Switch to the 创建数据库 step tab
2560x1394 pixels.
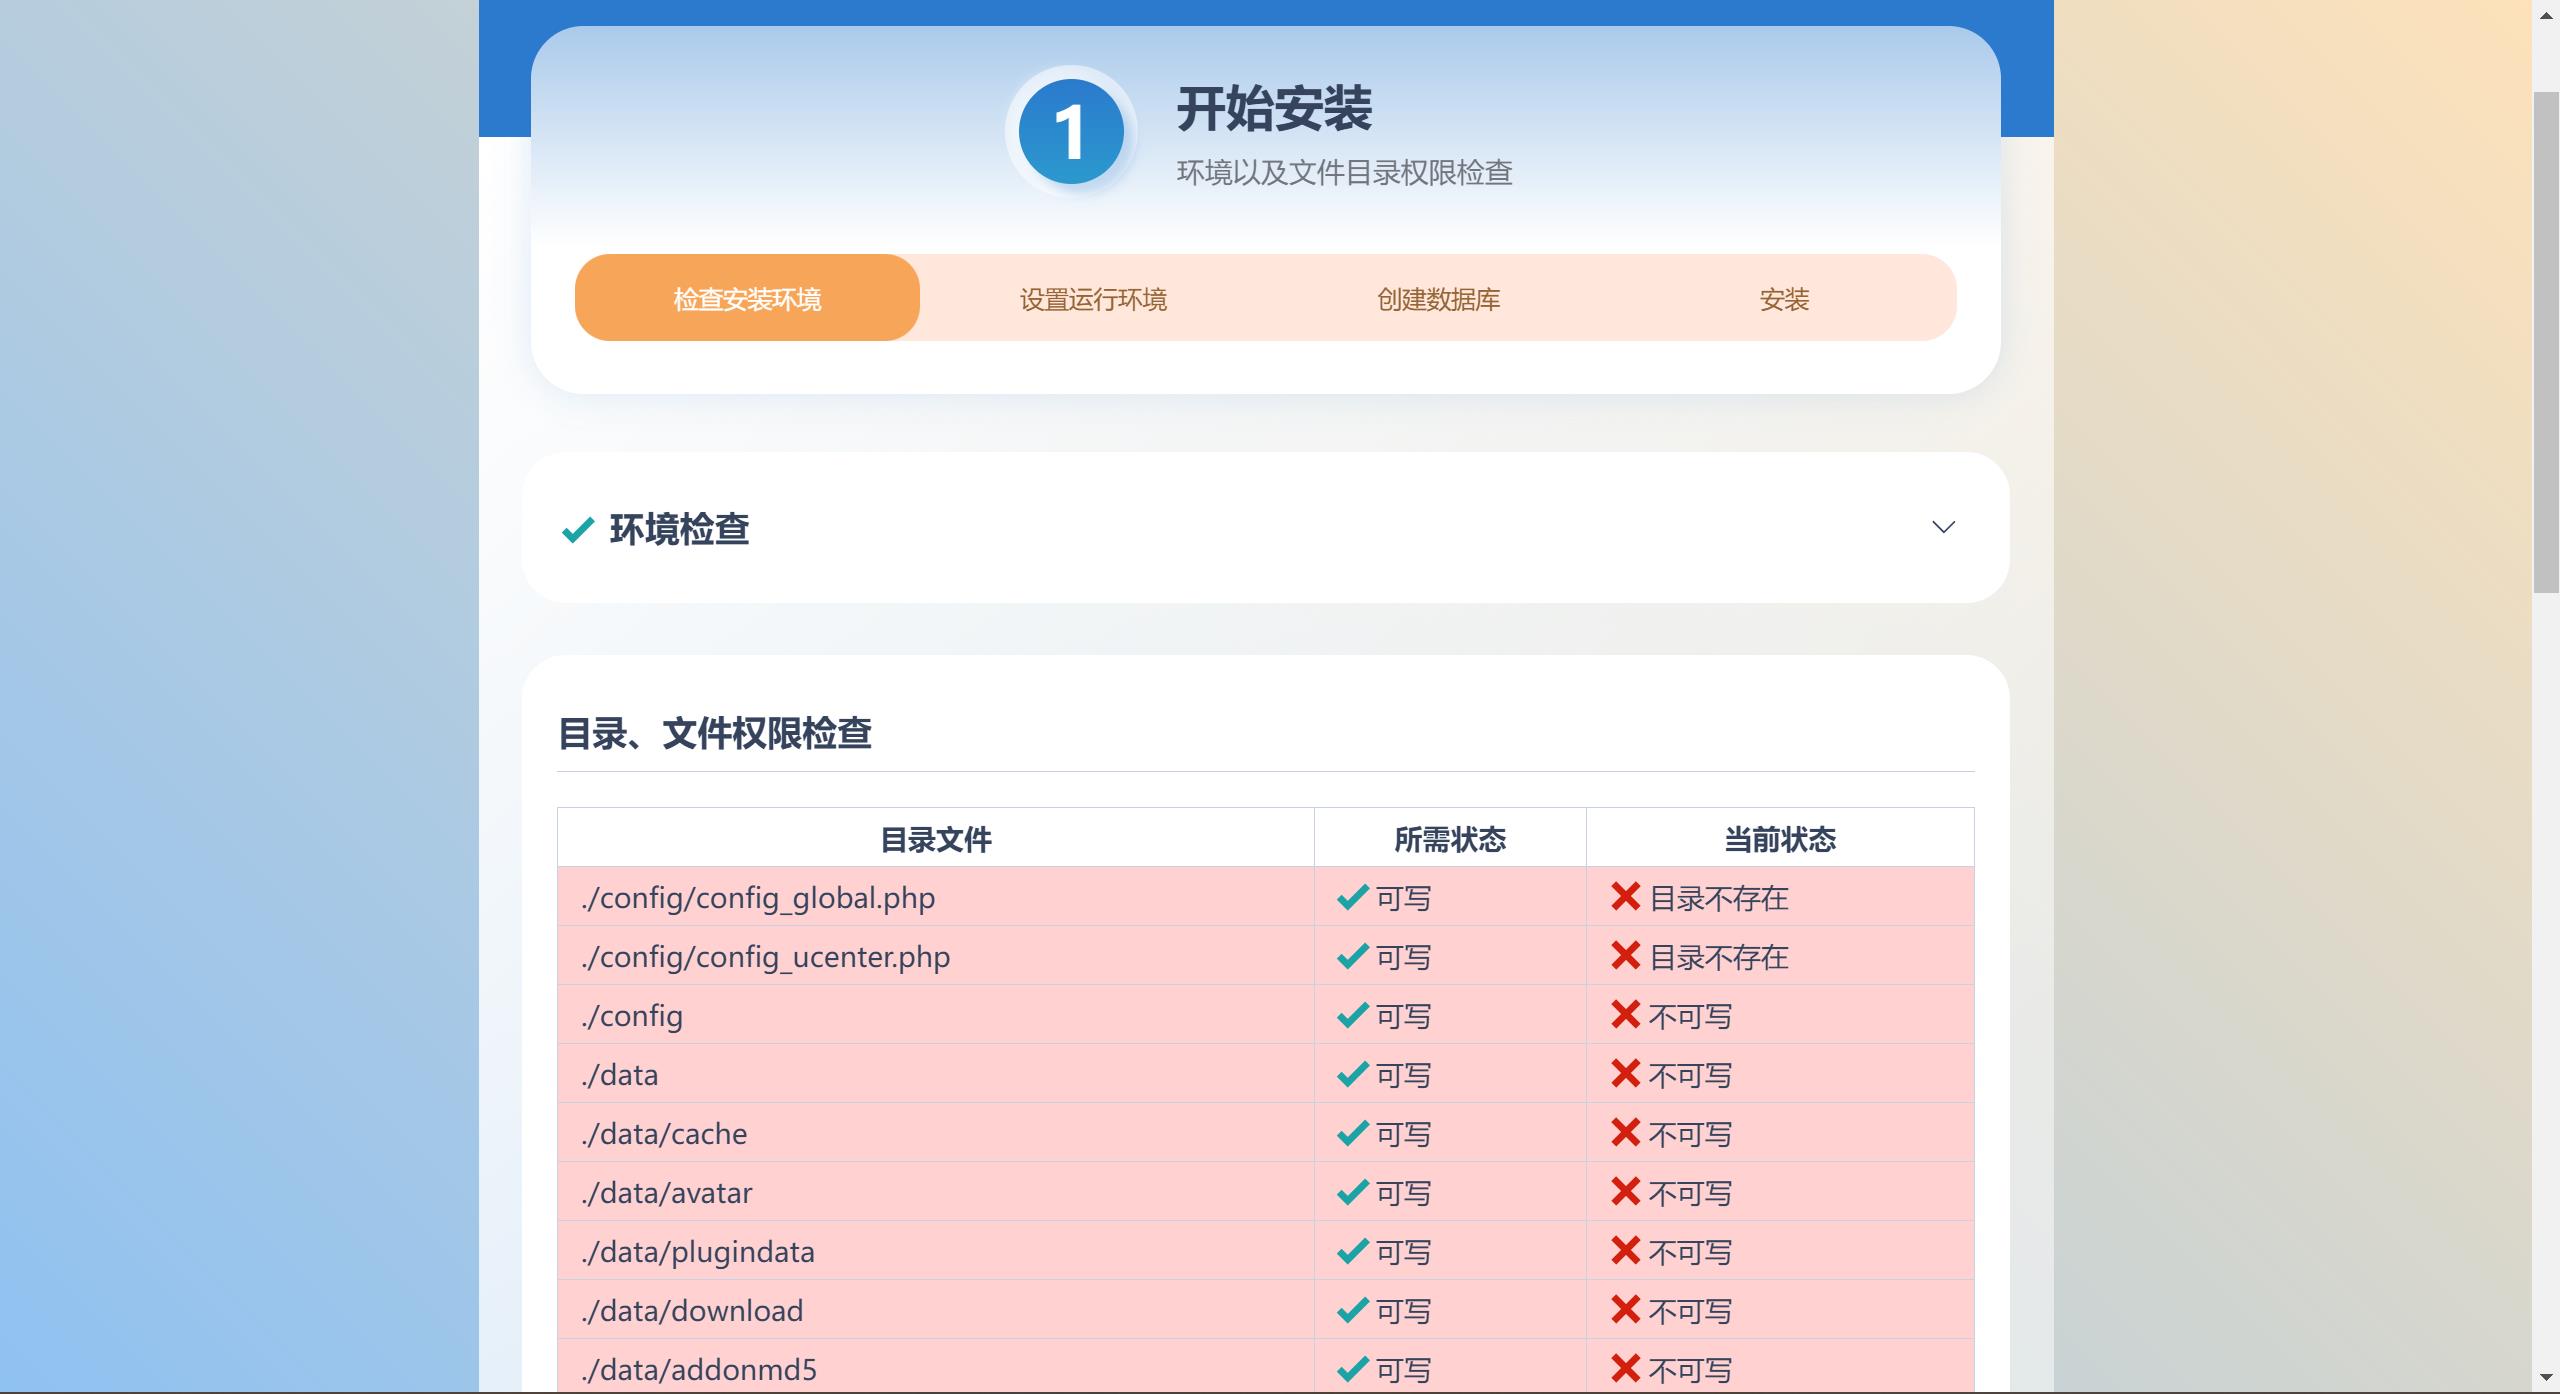1439,298
